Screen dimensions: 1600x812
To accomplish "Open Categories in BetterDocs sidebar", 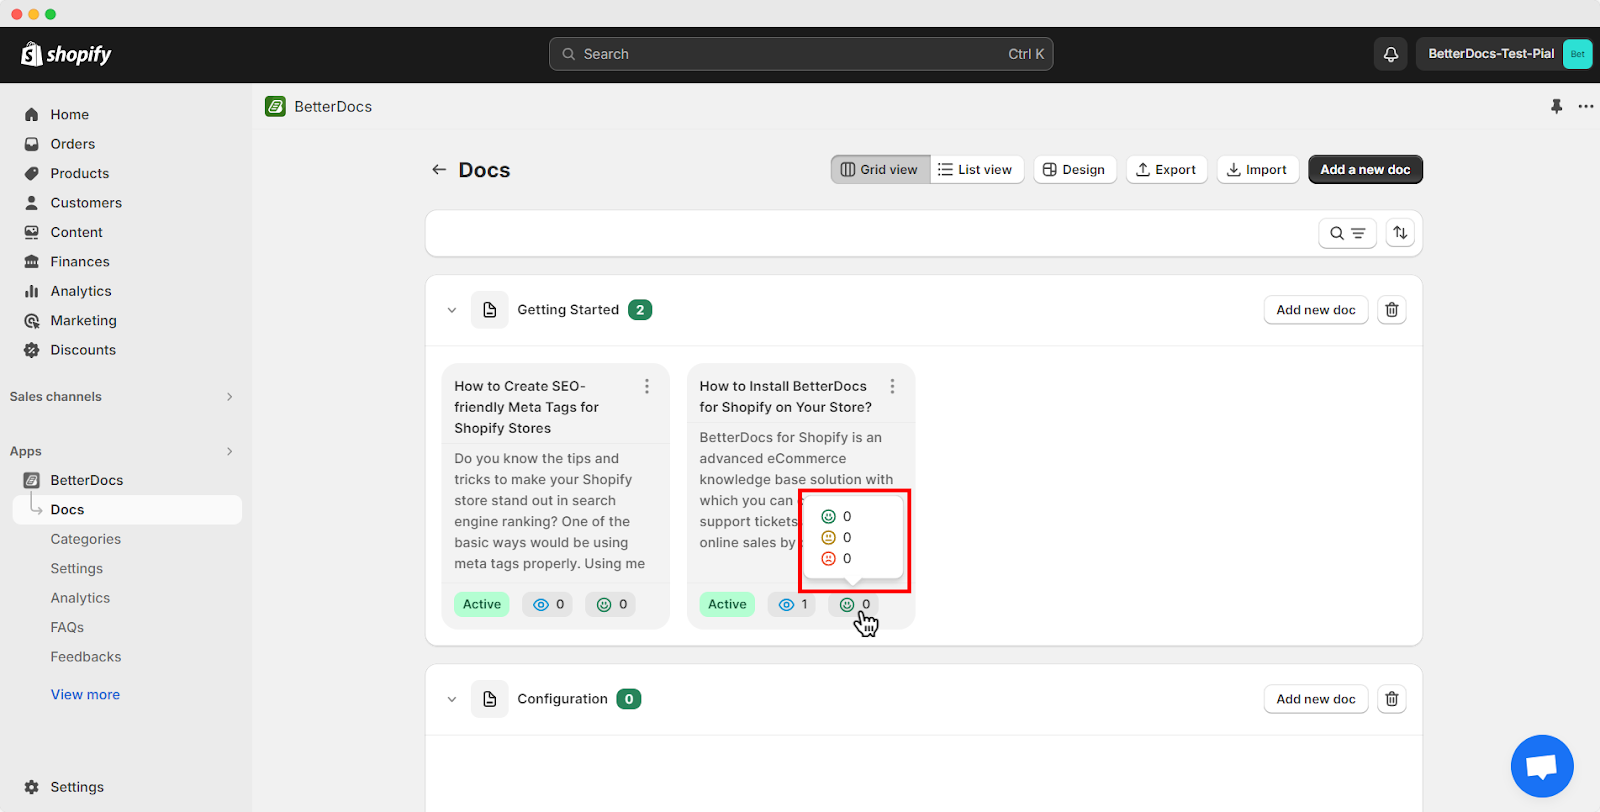I will pyautogui.click(x=86, y=539).
